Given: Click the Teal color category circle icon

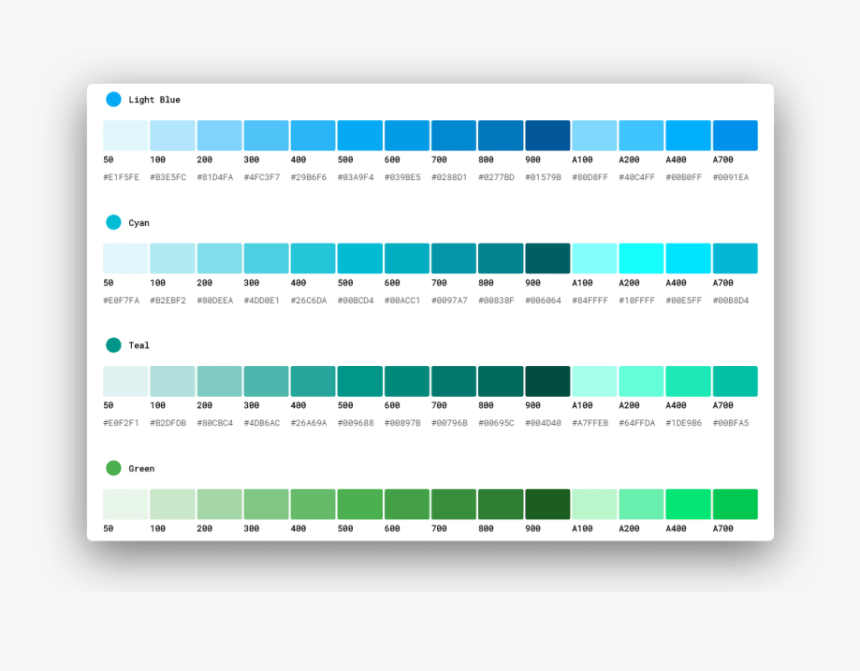Looking at the screenshot, I should pyautogui.click(x=113, y=345).
